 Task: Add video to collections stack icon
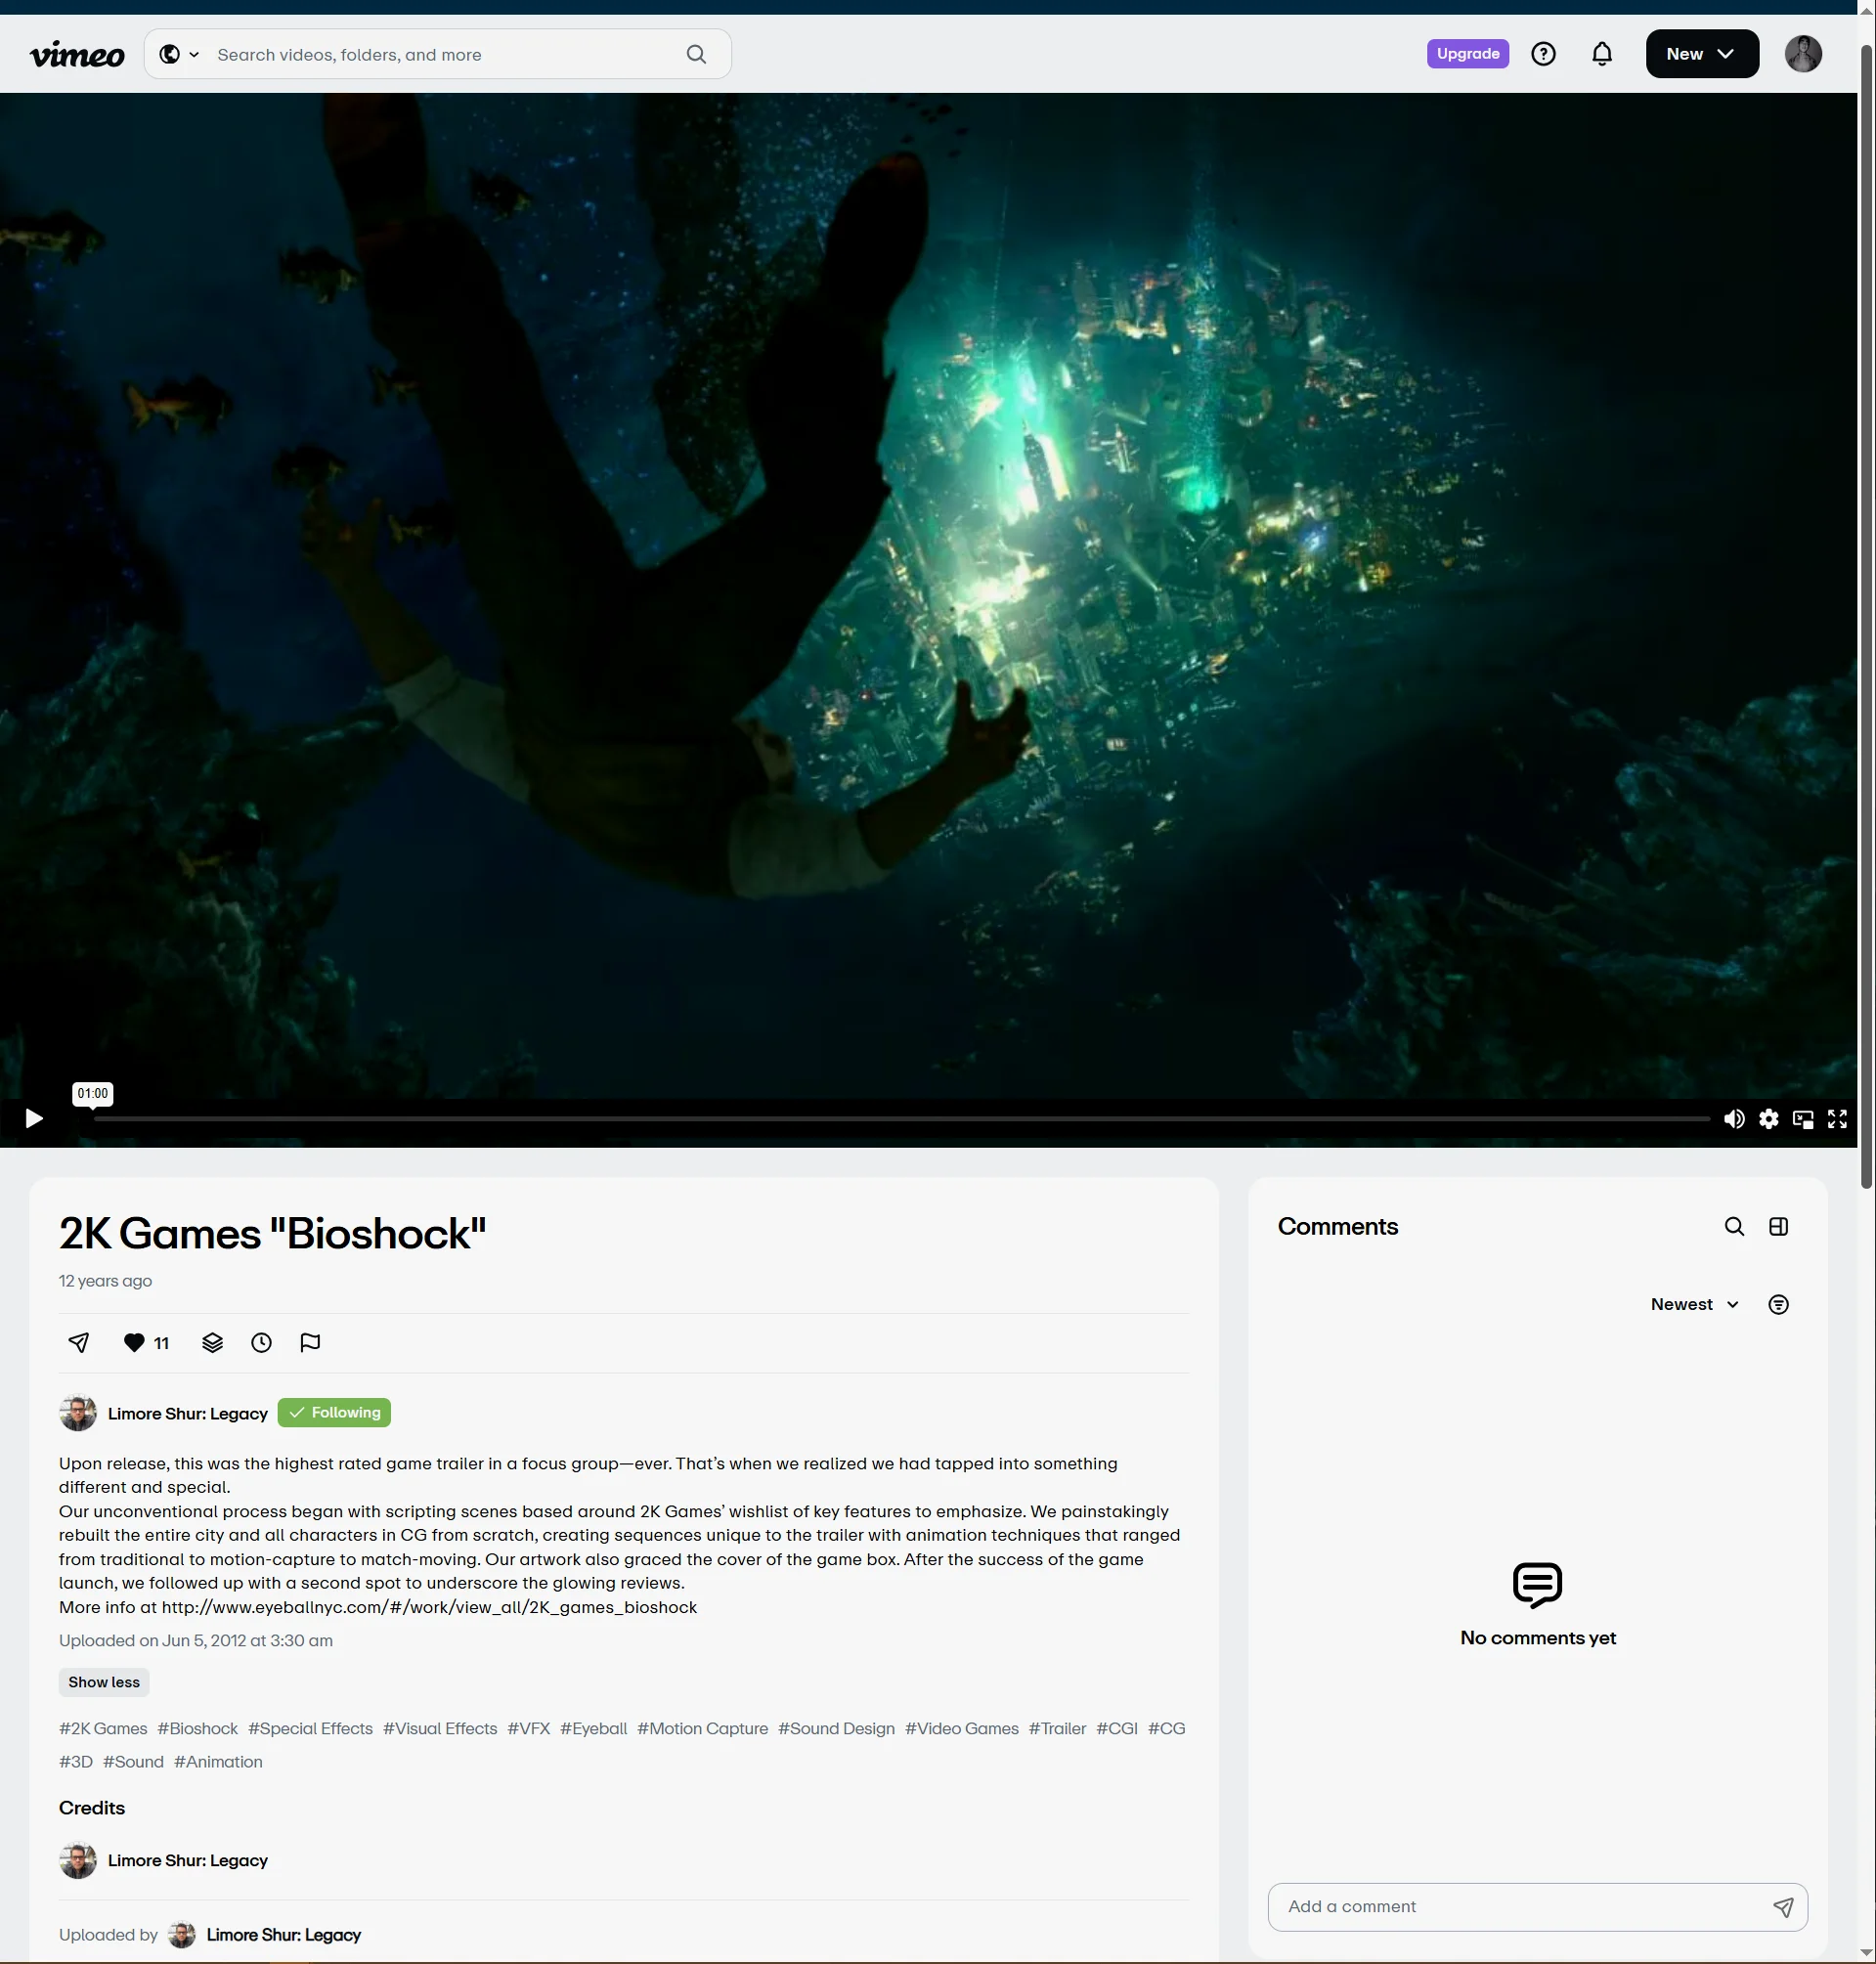[x=212, y=1342]
